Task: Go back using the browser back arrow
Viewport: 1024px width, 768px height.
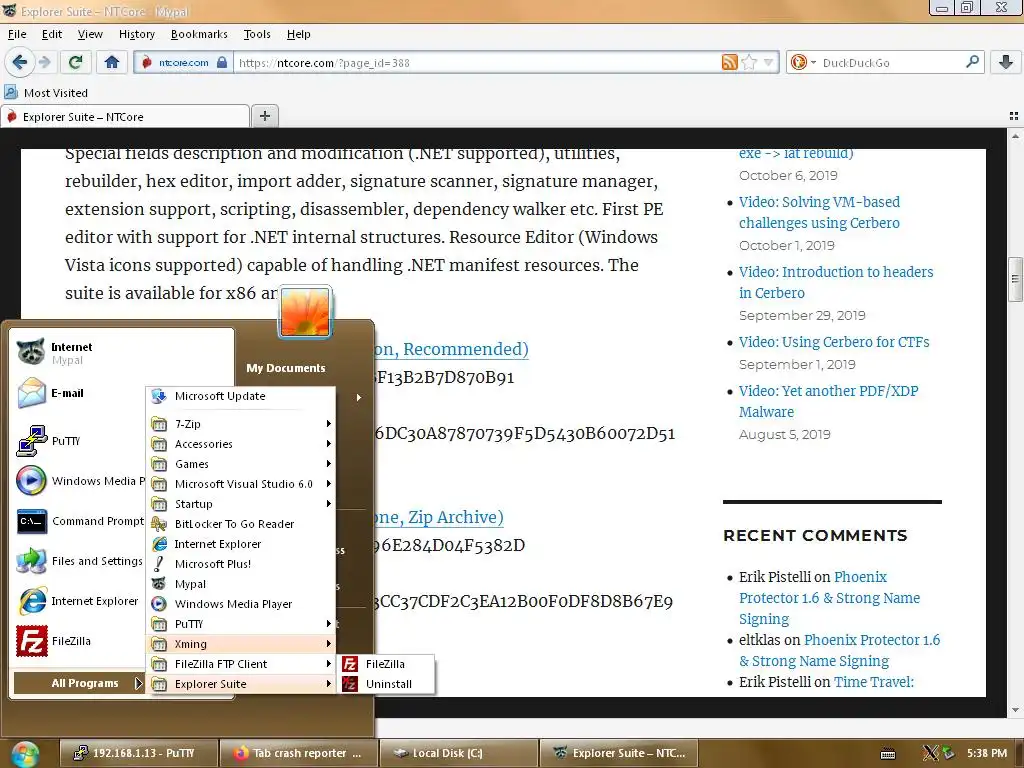Action: coord(20,62)
